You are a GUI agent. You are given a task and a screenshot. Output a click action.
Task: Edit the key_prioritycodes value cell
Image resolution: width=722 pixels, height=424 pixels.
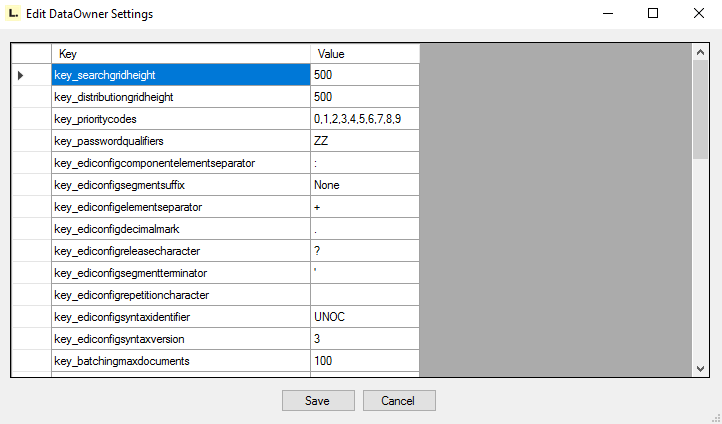(364, 119)
